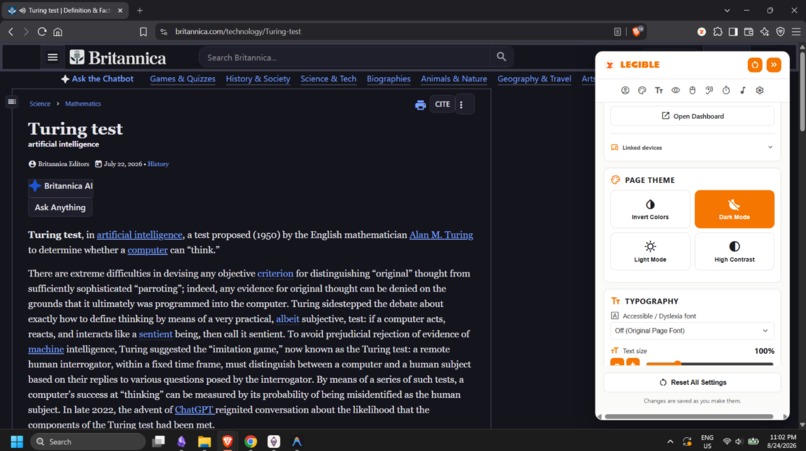
Task: Open History & Society menu
Action: click(258, 79)
